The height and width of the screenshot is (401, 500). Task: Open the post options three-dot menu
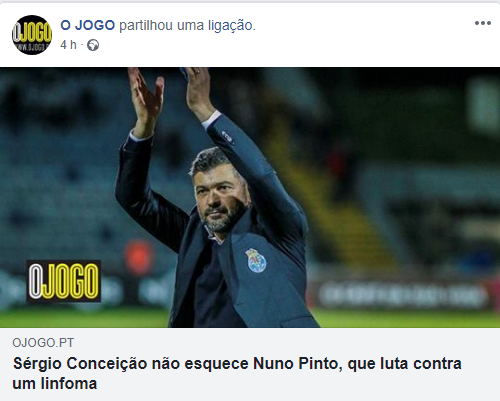coord(483,23)
